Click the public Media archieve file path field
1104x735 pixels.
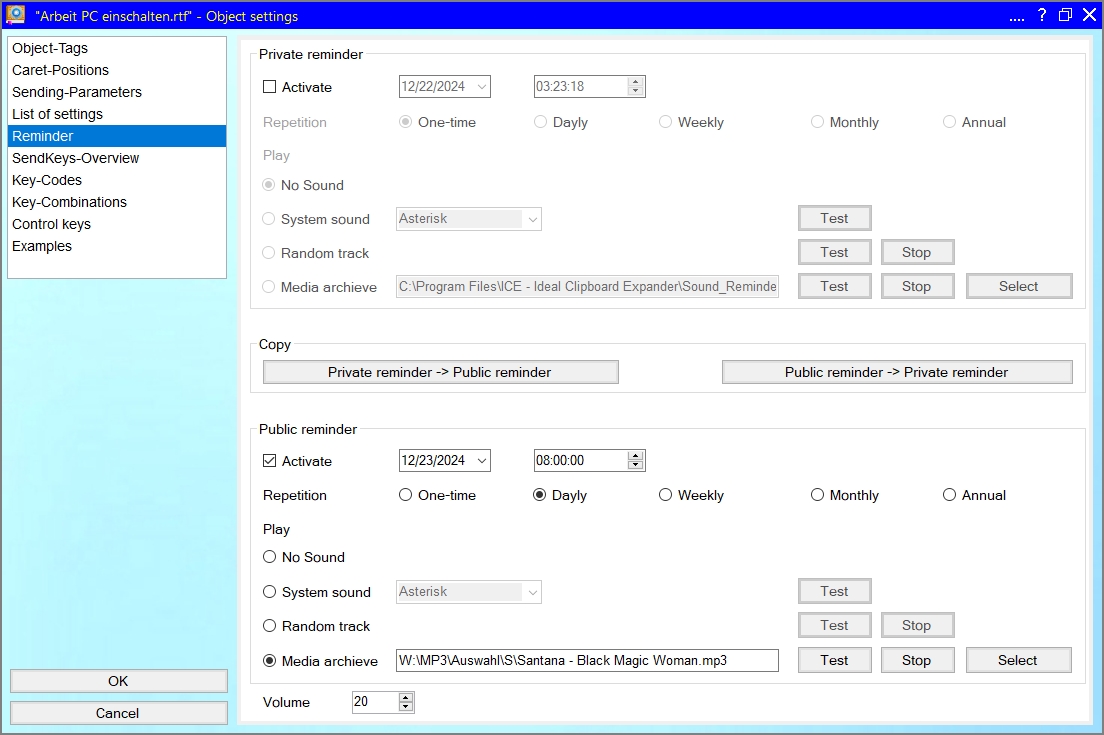point(587,660)
